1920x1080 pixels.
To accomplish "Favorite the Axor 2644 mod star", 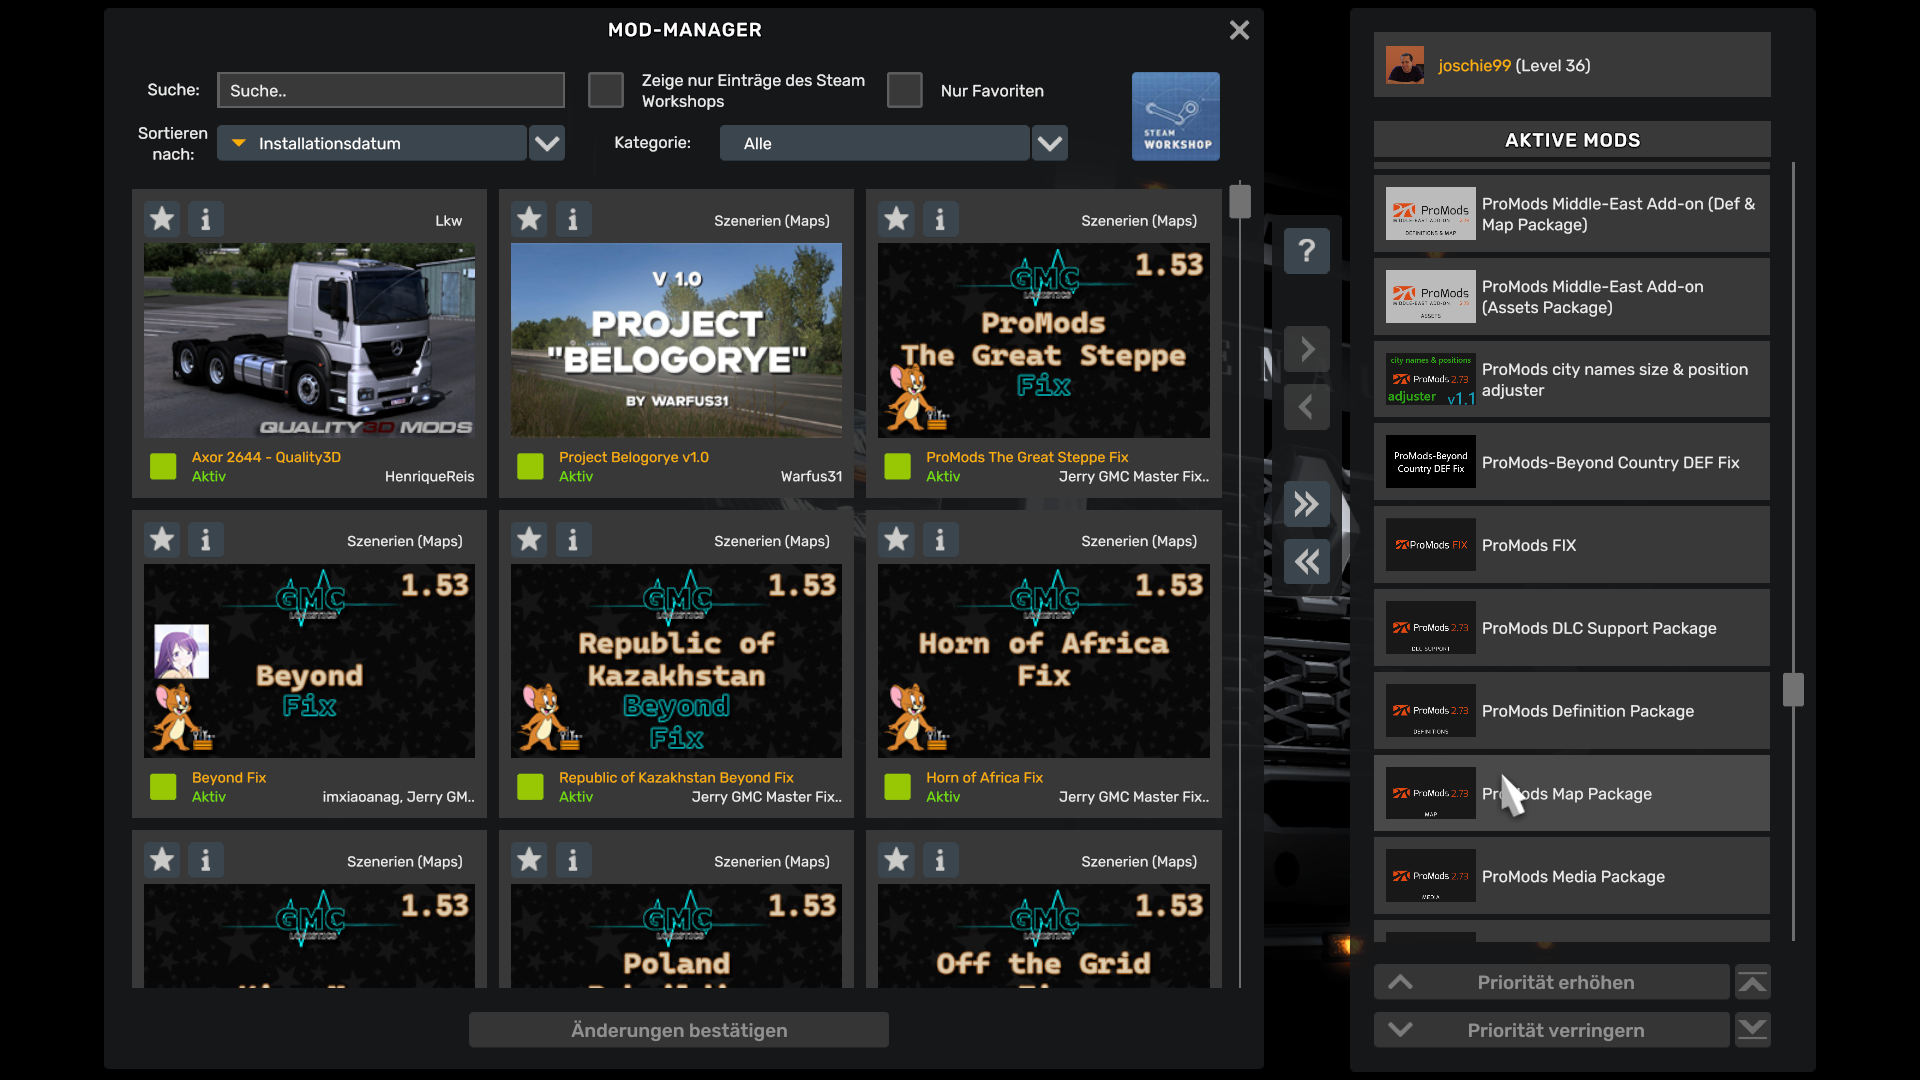I will pyautogui.click(x=162, y=219).
